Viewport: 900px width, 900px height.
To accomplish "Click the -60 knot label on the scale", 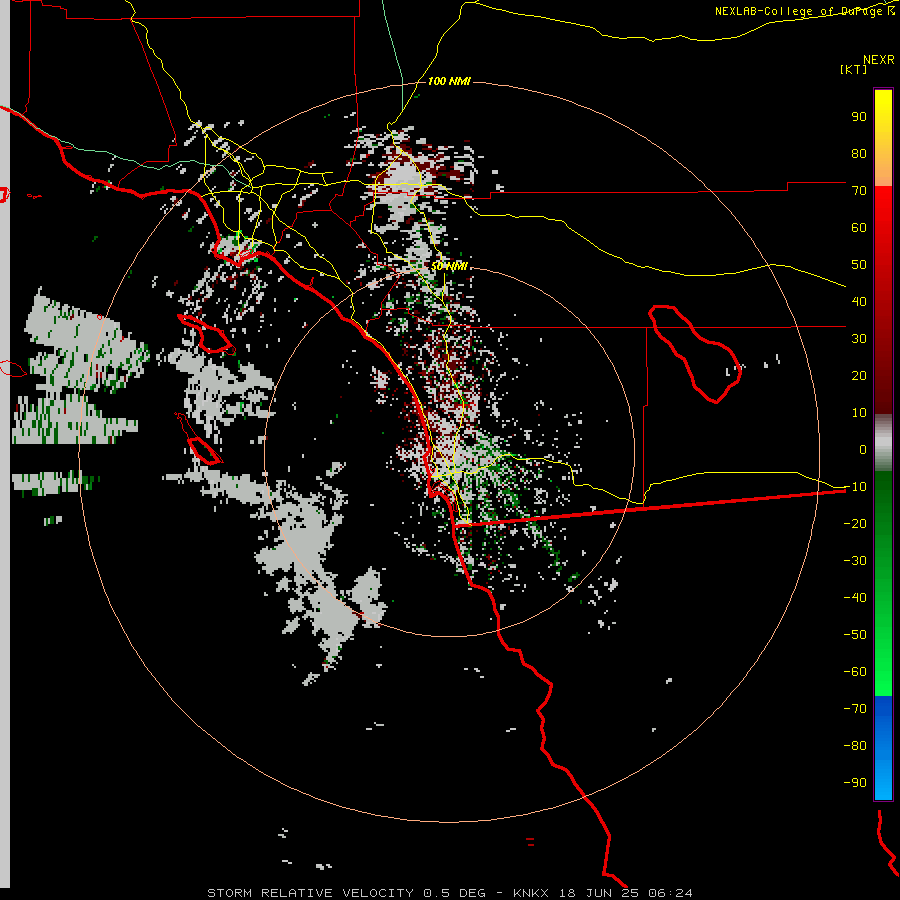I will point(855,672).
